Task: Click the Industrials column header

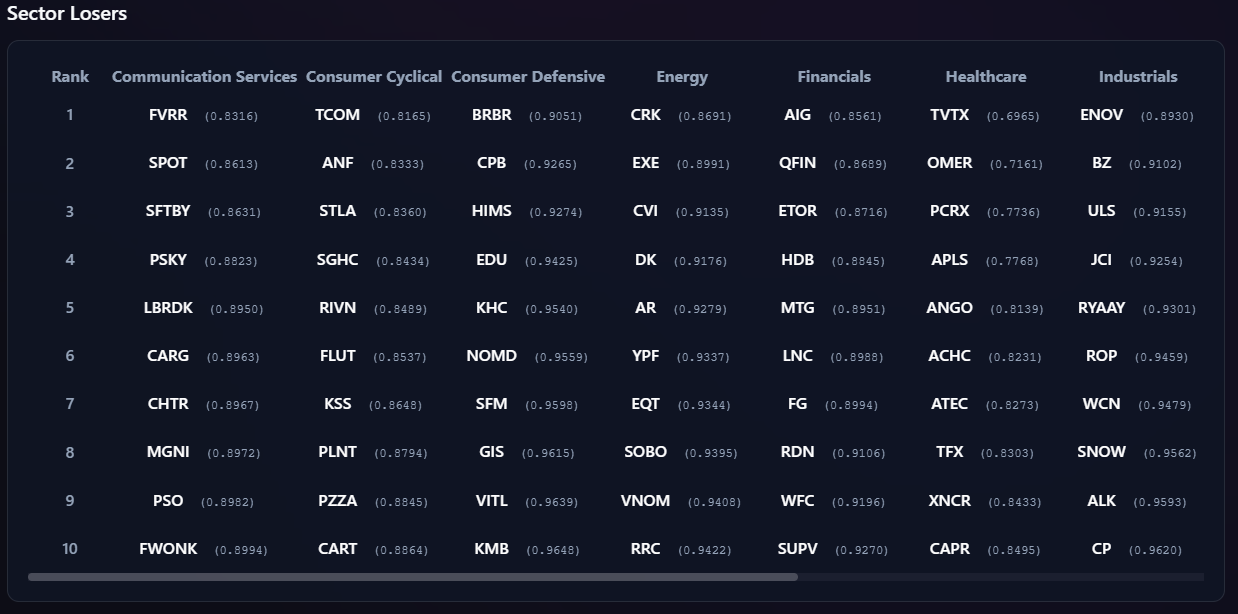Action: pos(1138,77)
